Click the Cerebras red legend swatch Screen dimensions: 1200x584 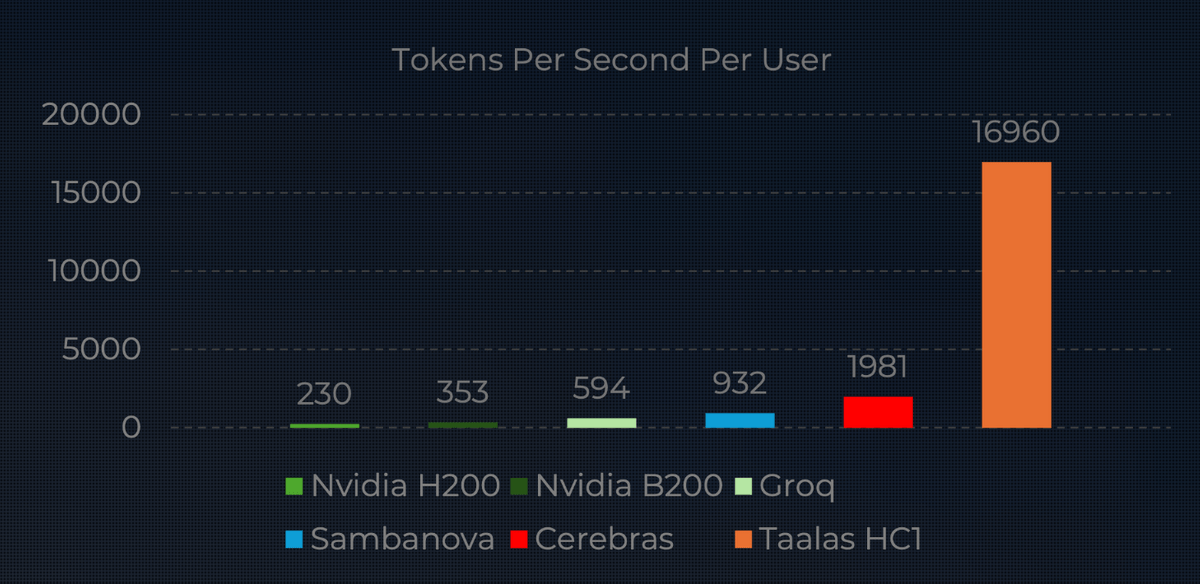click(x=519, y=540)
